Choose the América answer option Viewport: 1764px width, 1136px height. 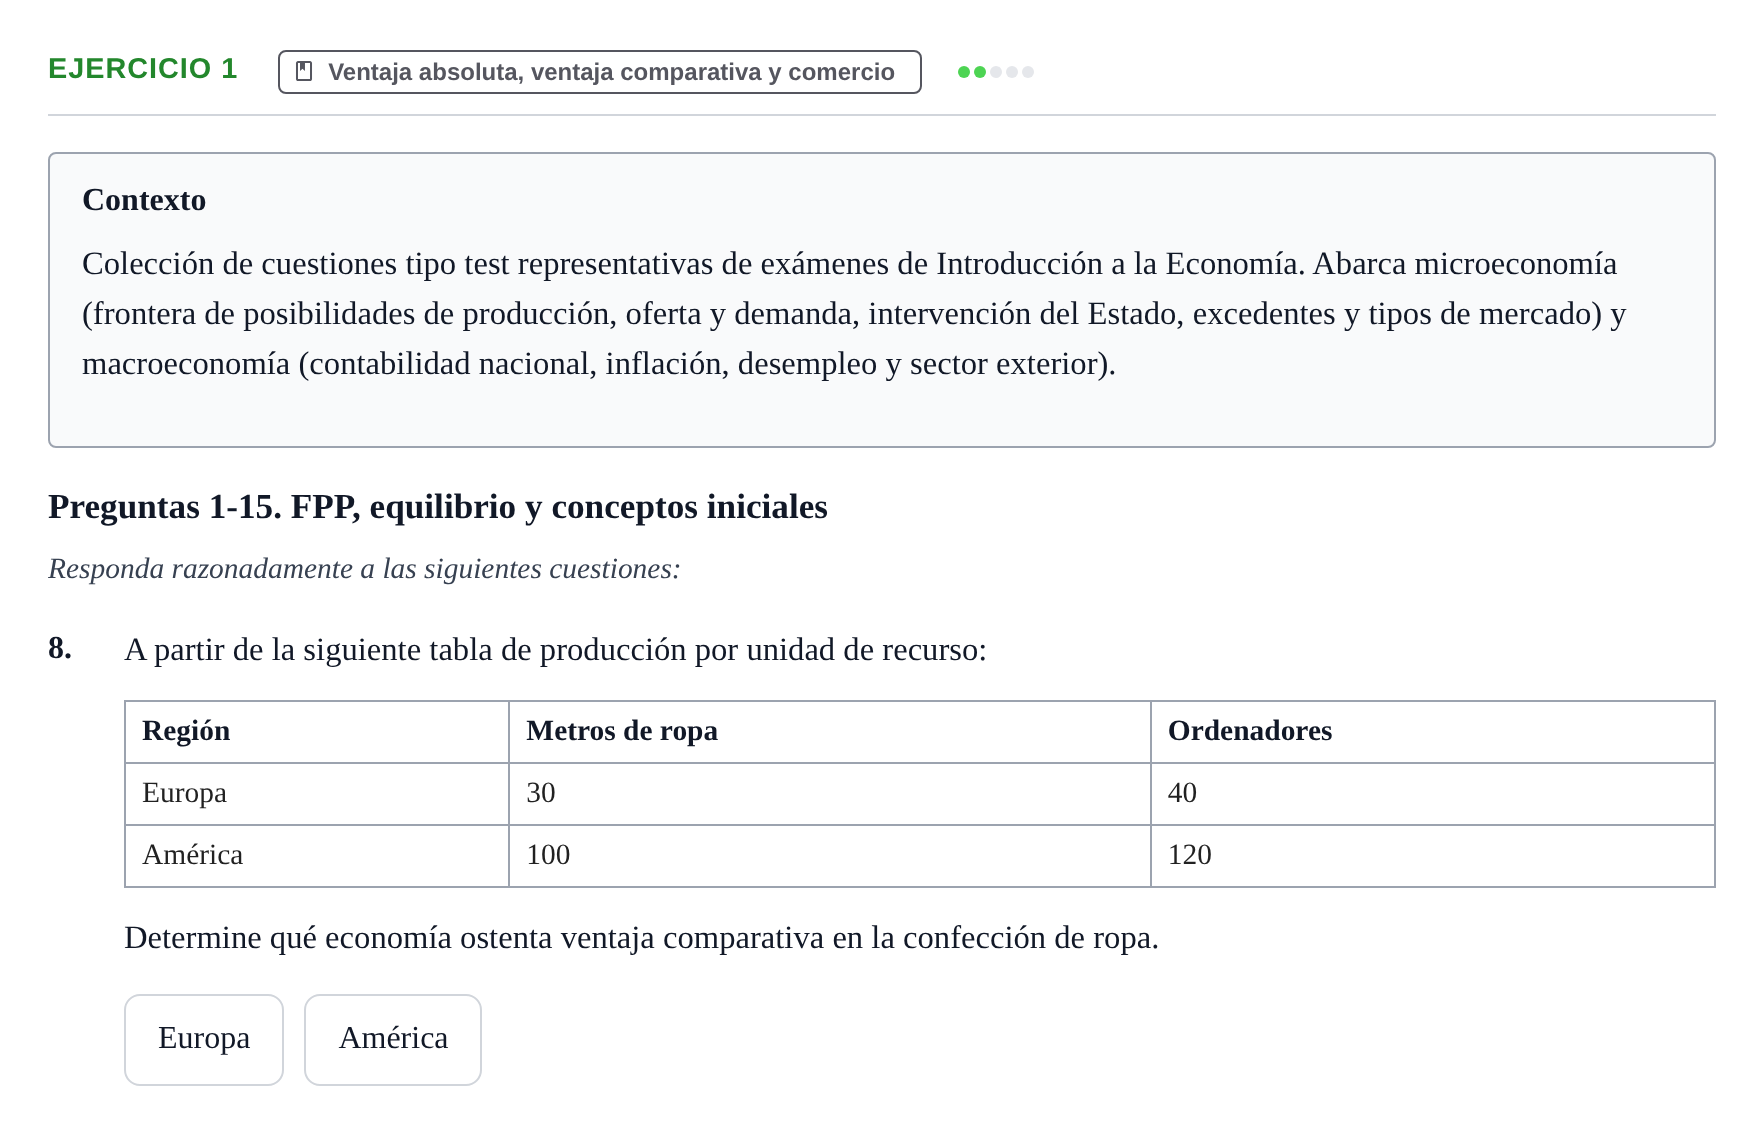(393, 1039)
